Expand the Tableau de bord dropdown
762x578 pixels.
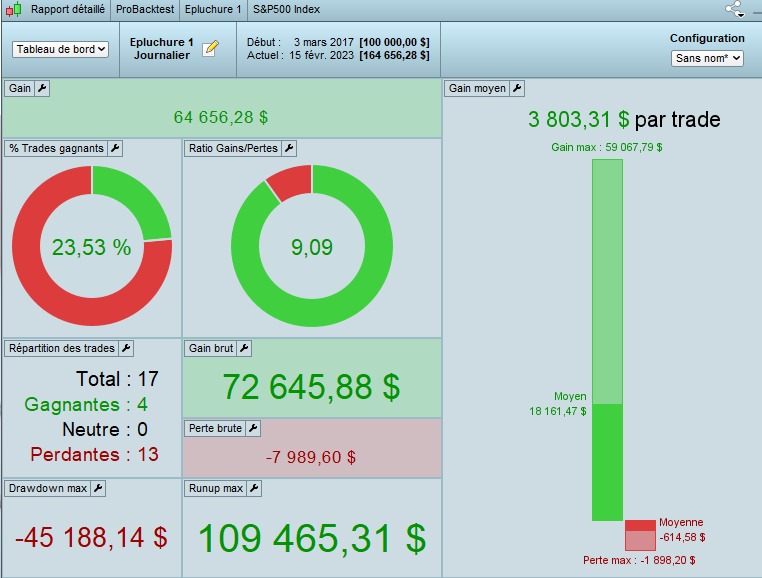coord(60,49)
